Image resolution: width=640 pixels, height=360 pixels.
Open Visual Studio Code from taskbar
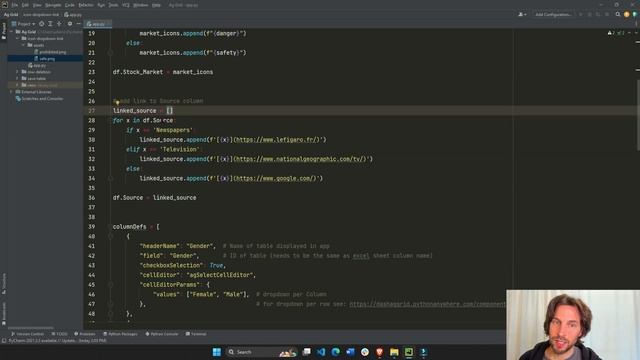pyautogui.click(x=321, y=352)
